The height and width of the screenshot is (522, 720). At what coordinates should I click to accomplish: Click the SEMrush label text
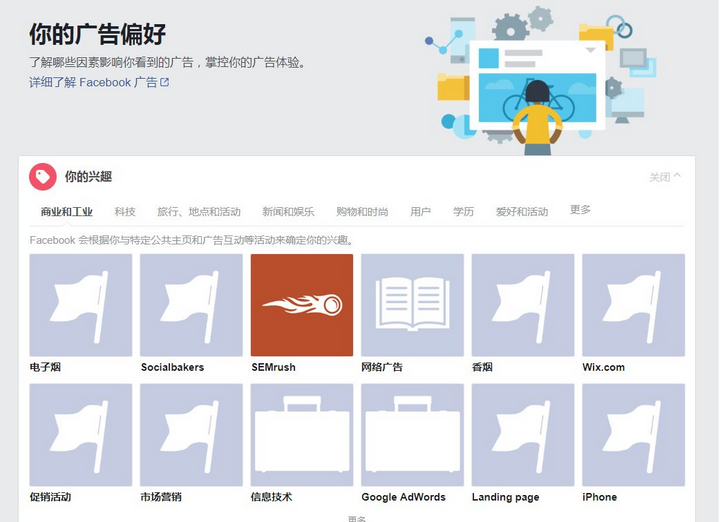tap(273, 367)
